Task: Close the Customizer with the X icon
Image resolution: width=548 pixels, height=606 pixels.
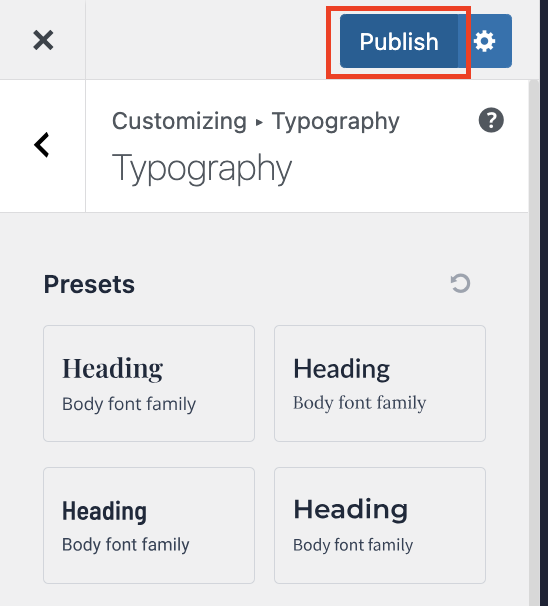Action: click(x=43, y=40)
